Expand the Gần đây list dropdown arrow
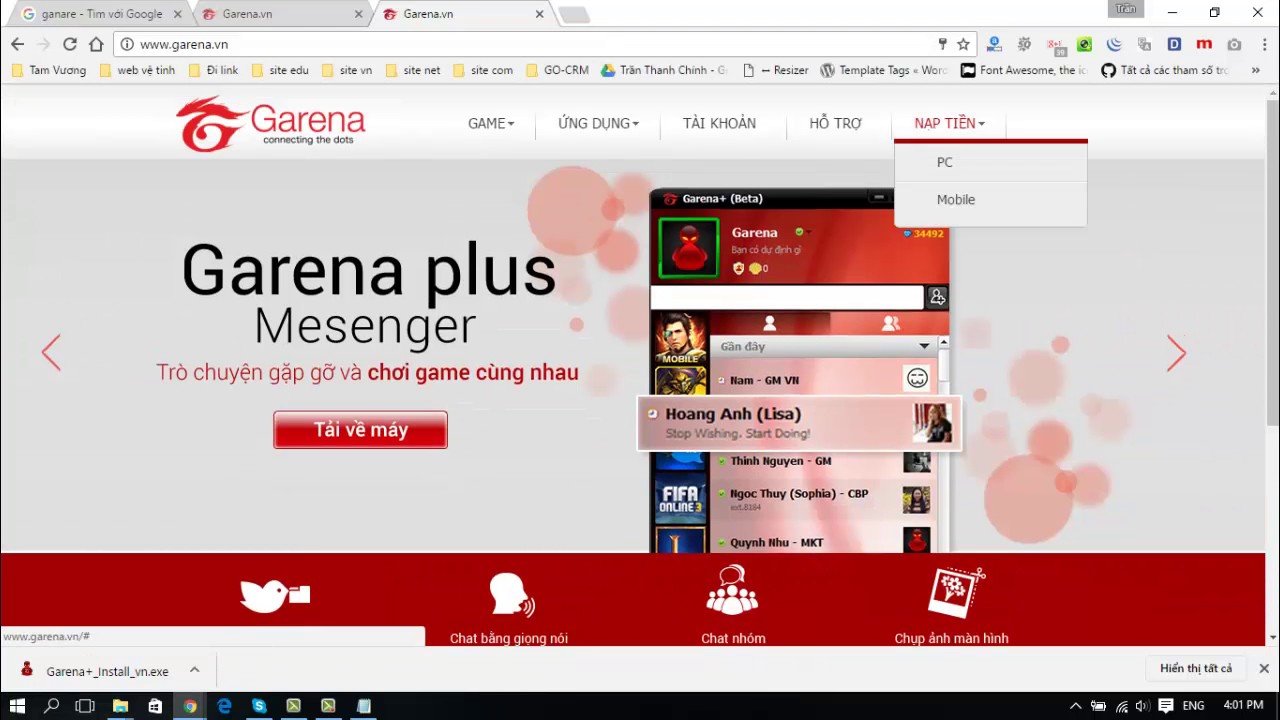 [924, 346]
